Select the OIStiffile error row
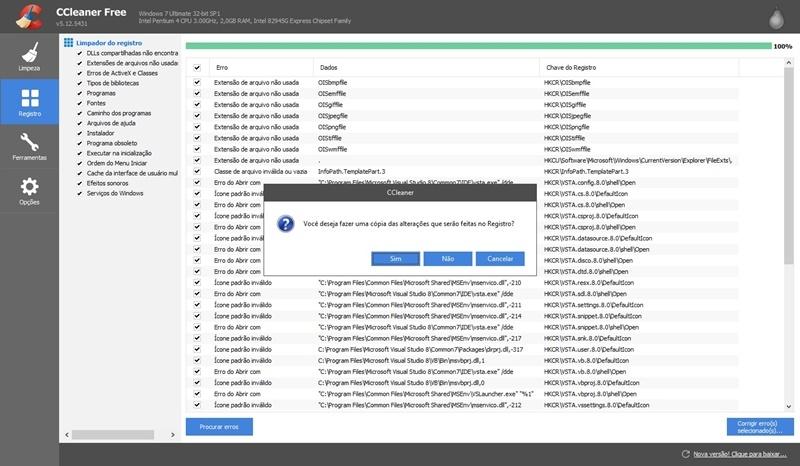The image size is (800, 466). (x=462, y=138)
